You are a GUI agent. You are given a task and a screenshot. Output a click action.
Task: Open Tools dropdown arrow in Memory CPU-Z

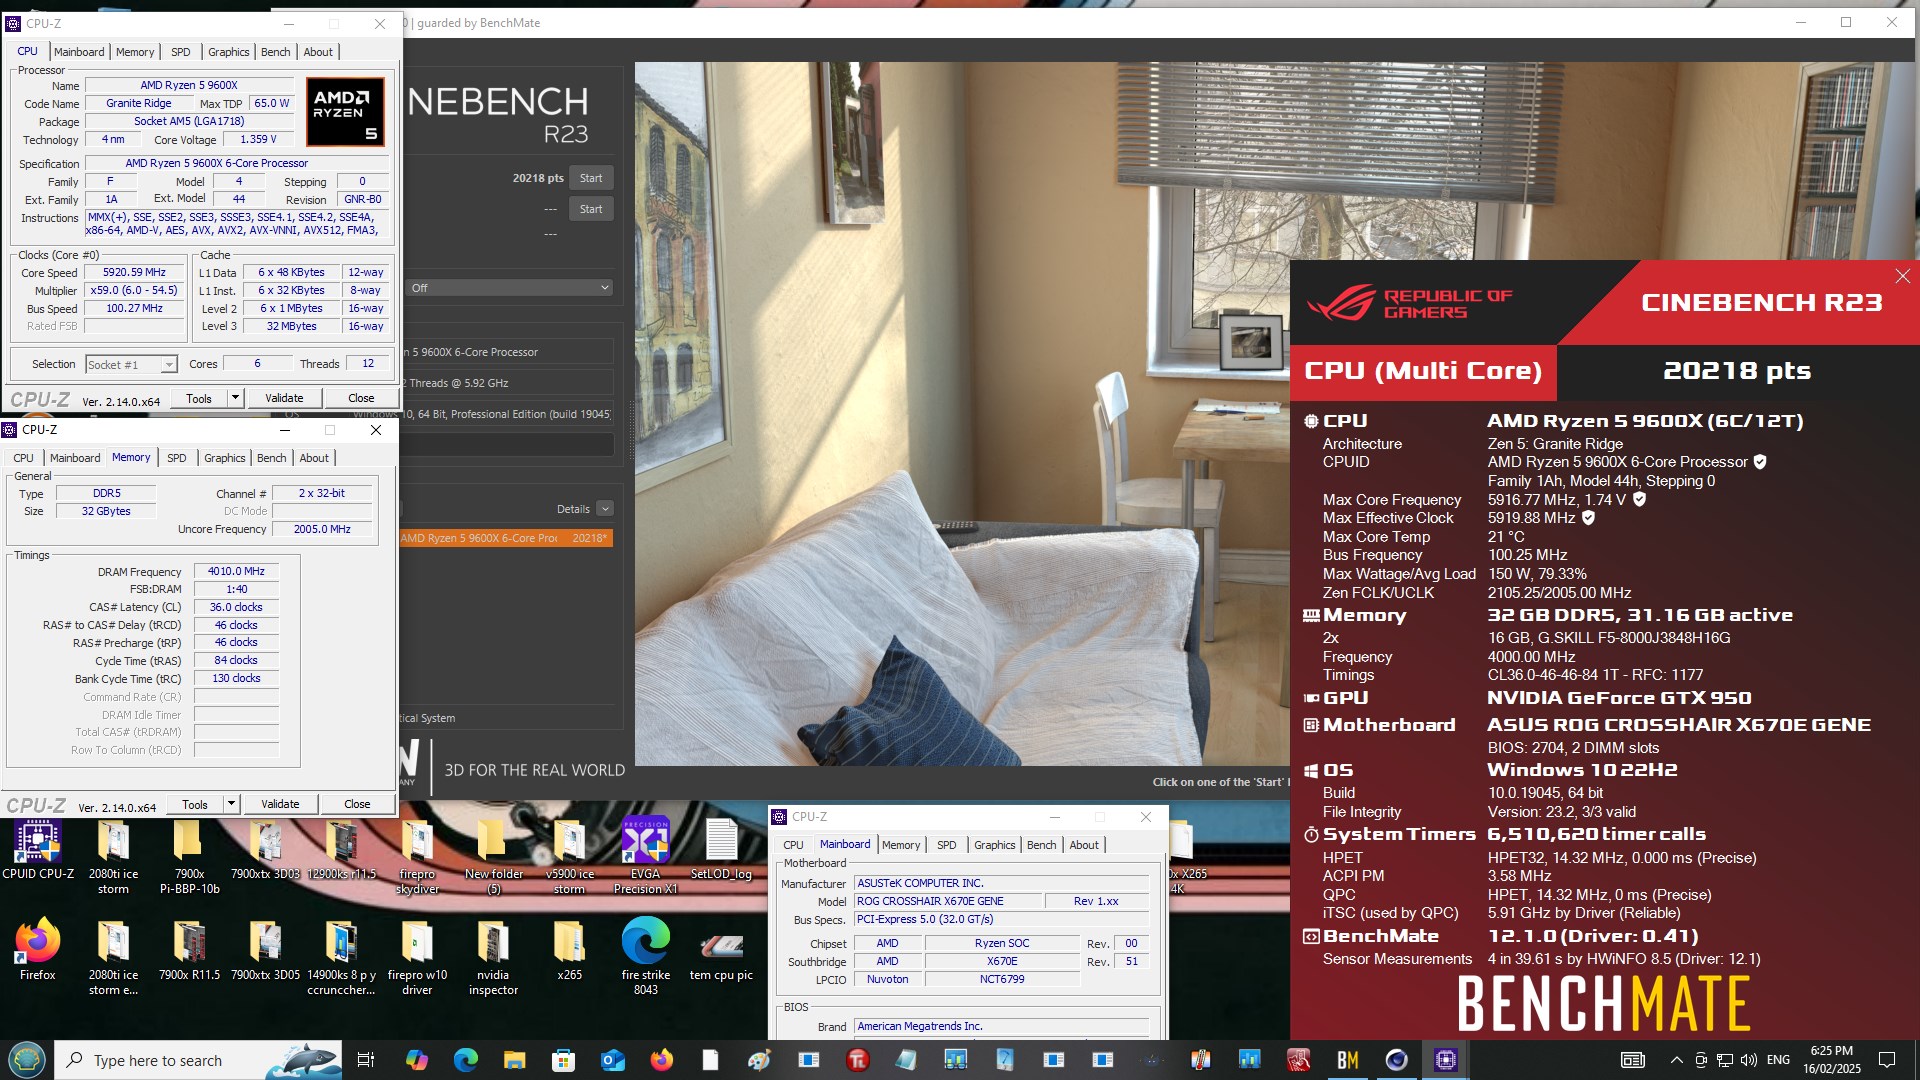[231, 804]
